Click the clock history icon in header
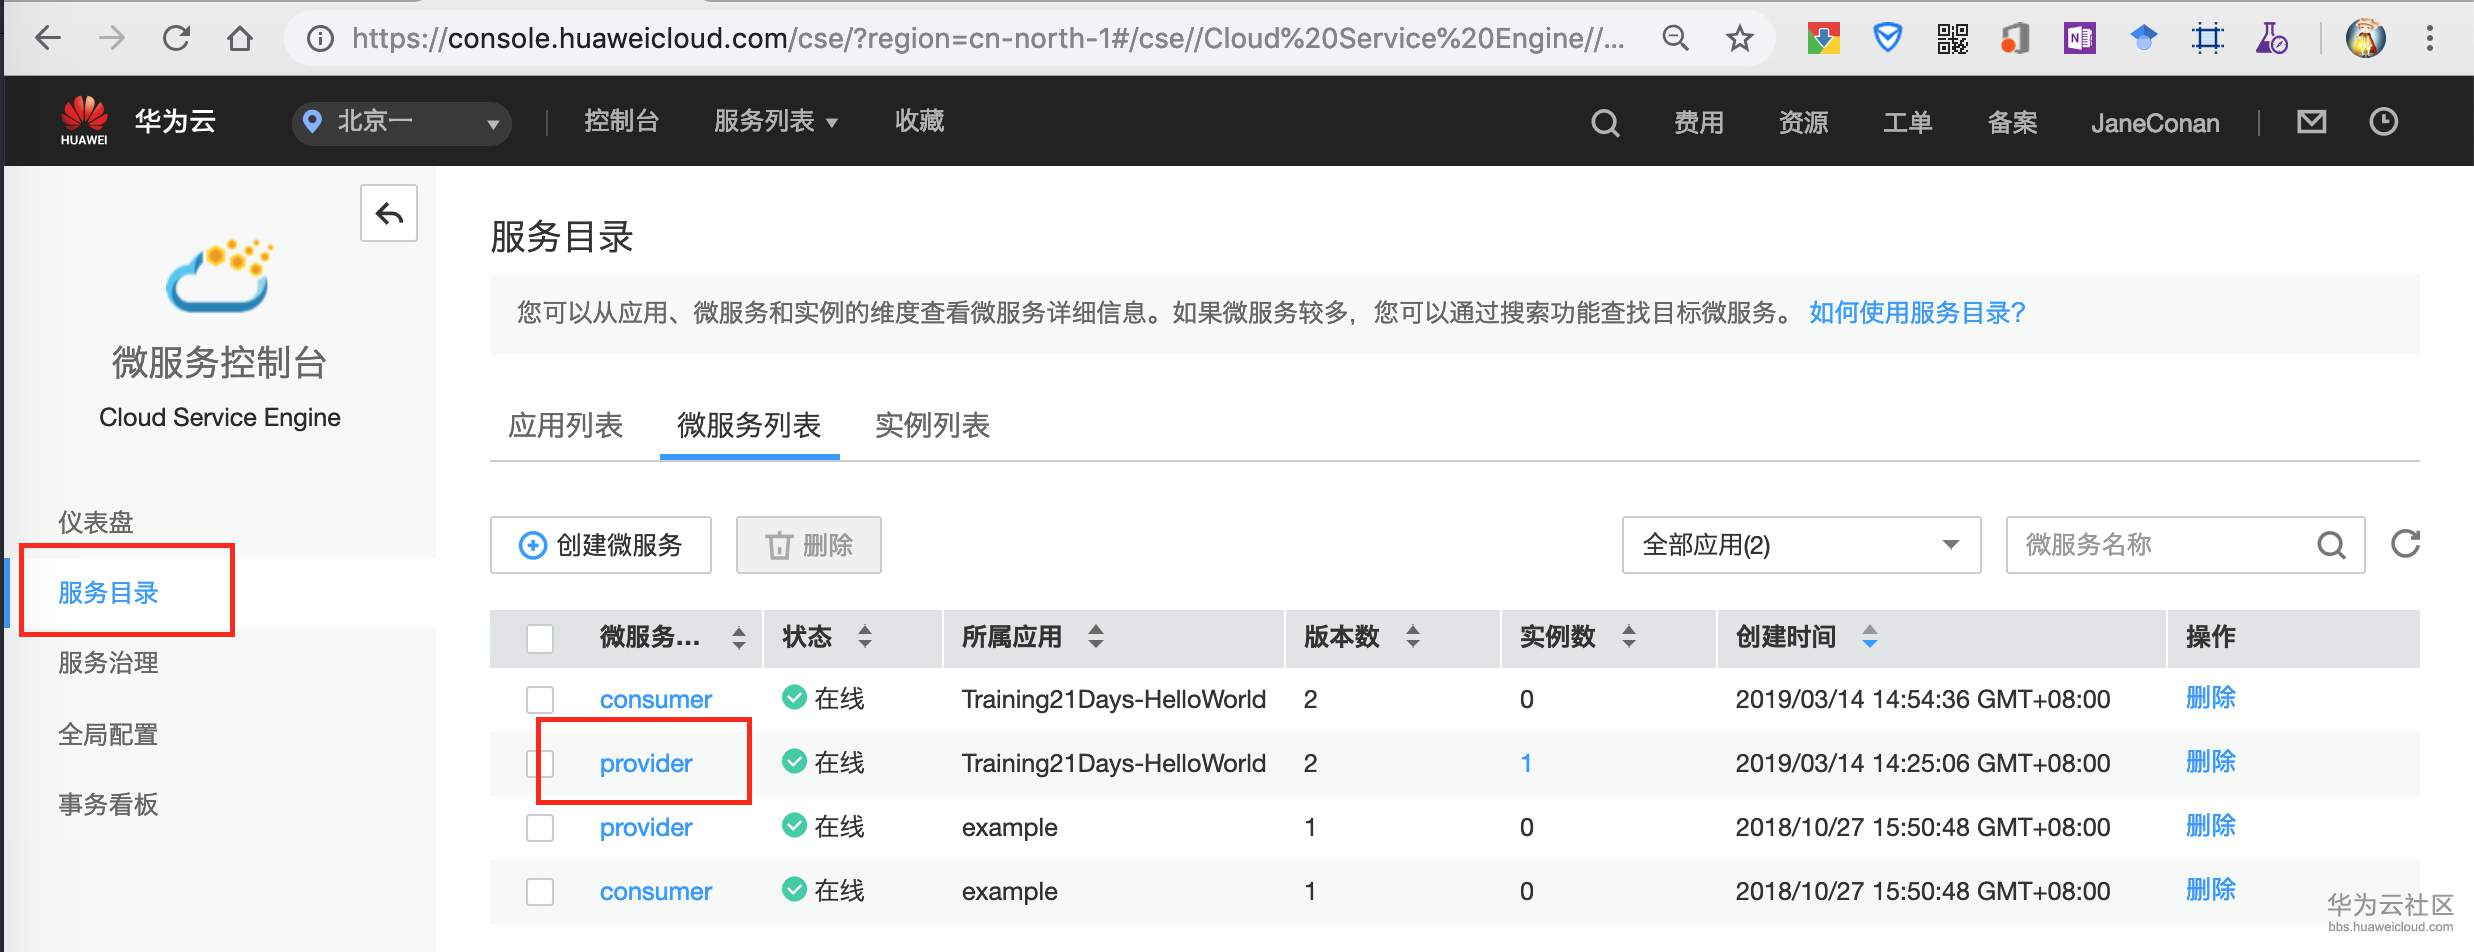Viewport: 2474px width, 952px height. point(2384,122)
